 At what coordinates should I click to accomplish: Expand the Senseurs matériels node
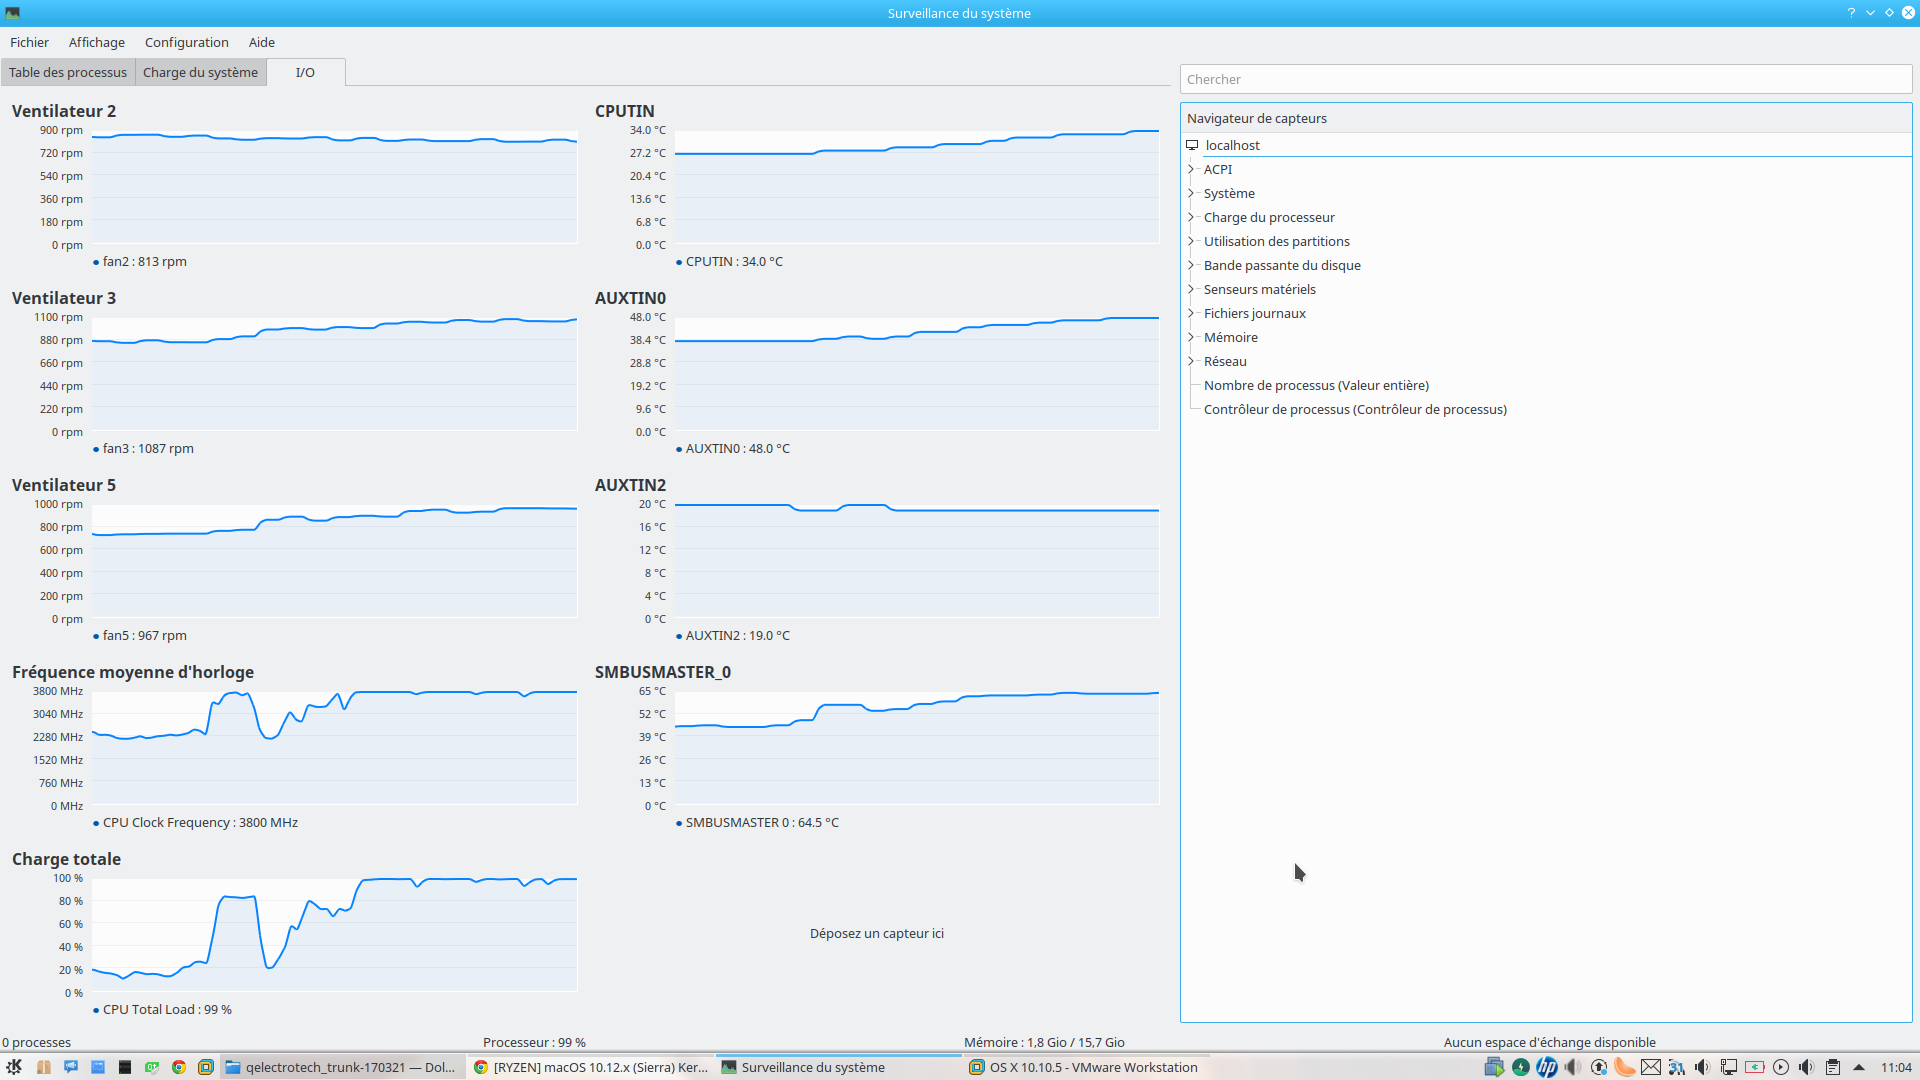tap(1191, 289)
